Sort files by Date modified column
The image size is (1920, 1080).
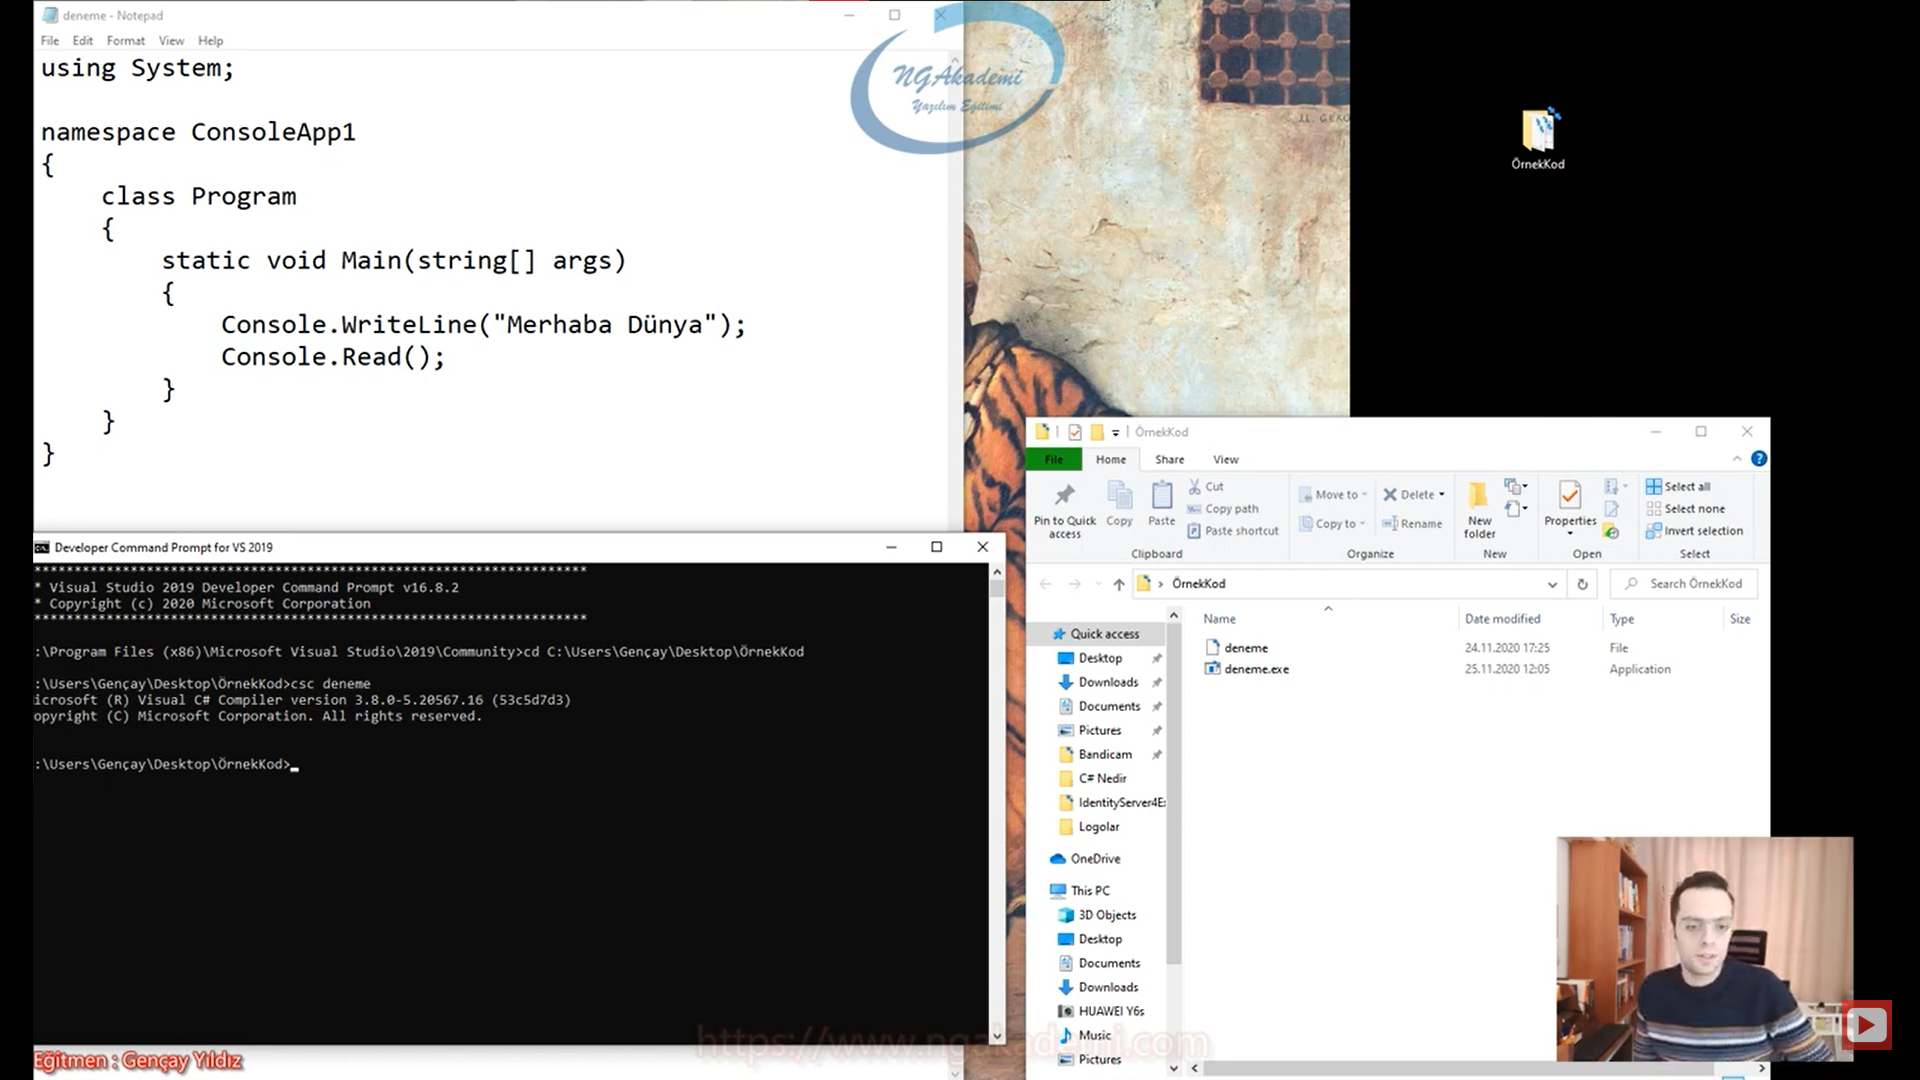click(1502, 619)
